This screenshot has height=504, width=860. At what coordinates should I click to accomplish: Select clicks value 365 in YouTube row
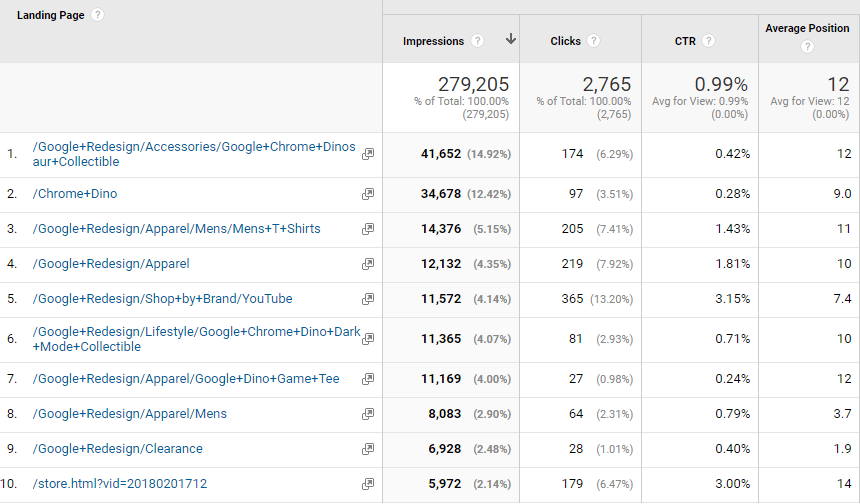point(572,299)
